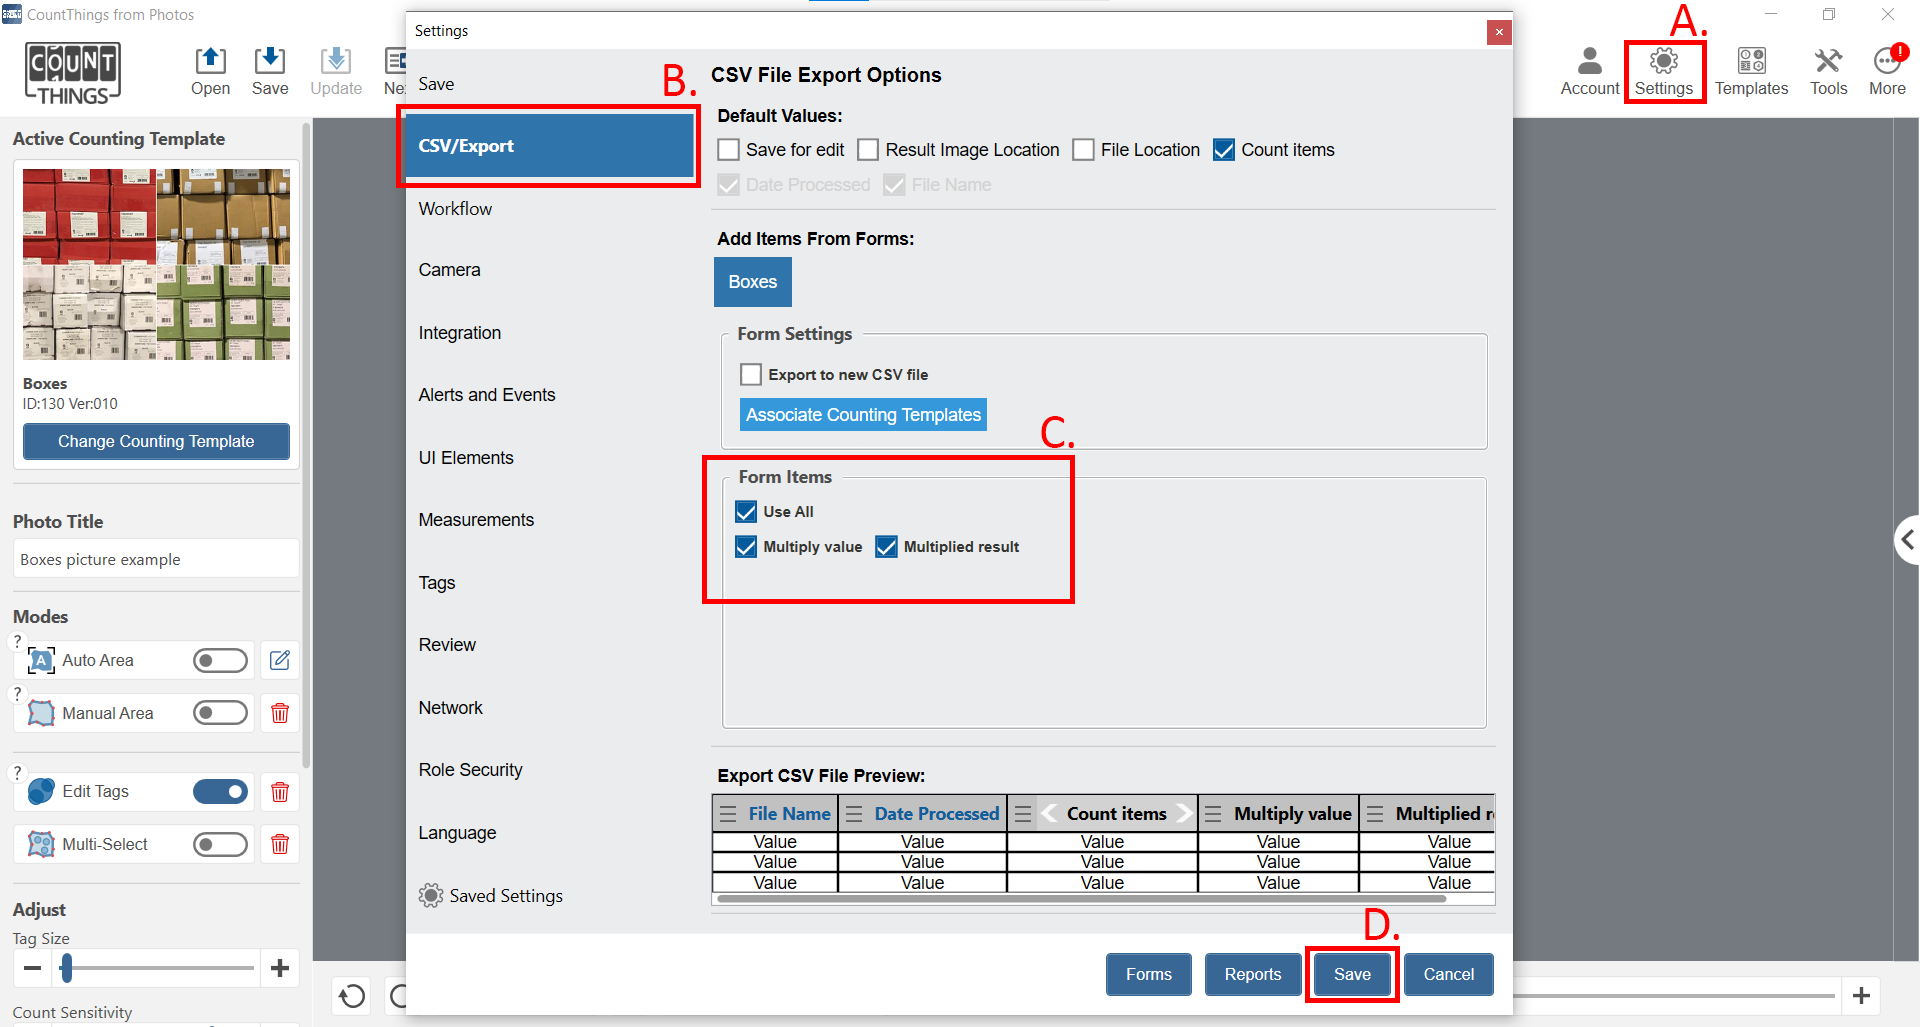The height and width of the screenshot is (1027, 1920).
Task: Click the Photo Title text field
Action: [x=156, y=560]
